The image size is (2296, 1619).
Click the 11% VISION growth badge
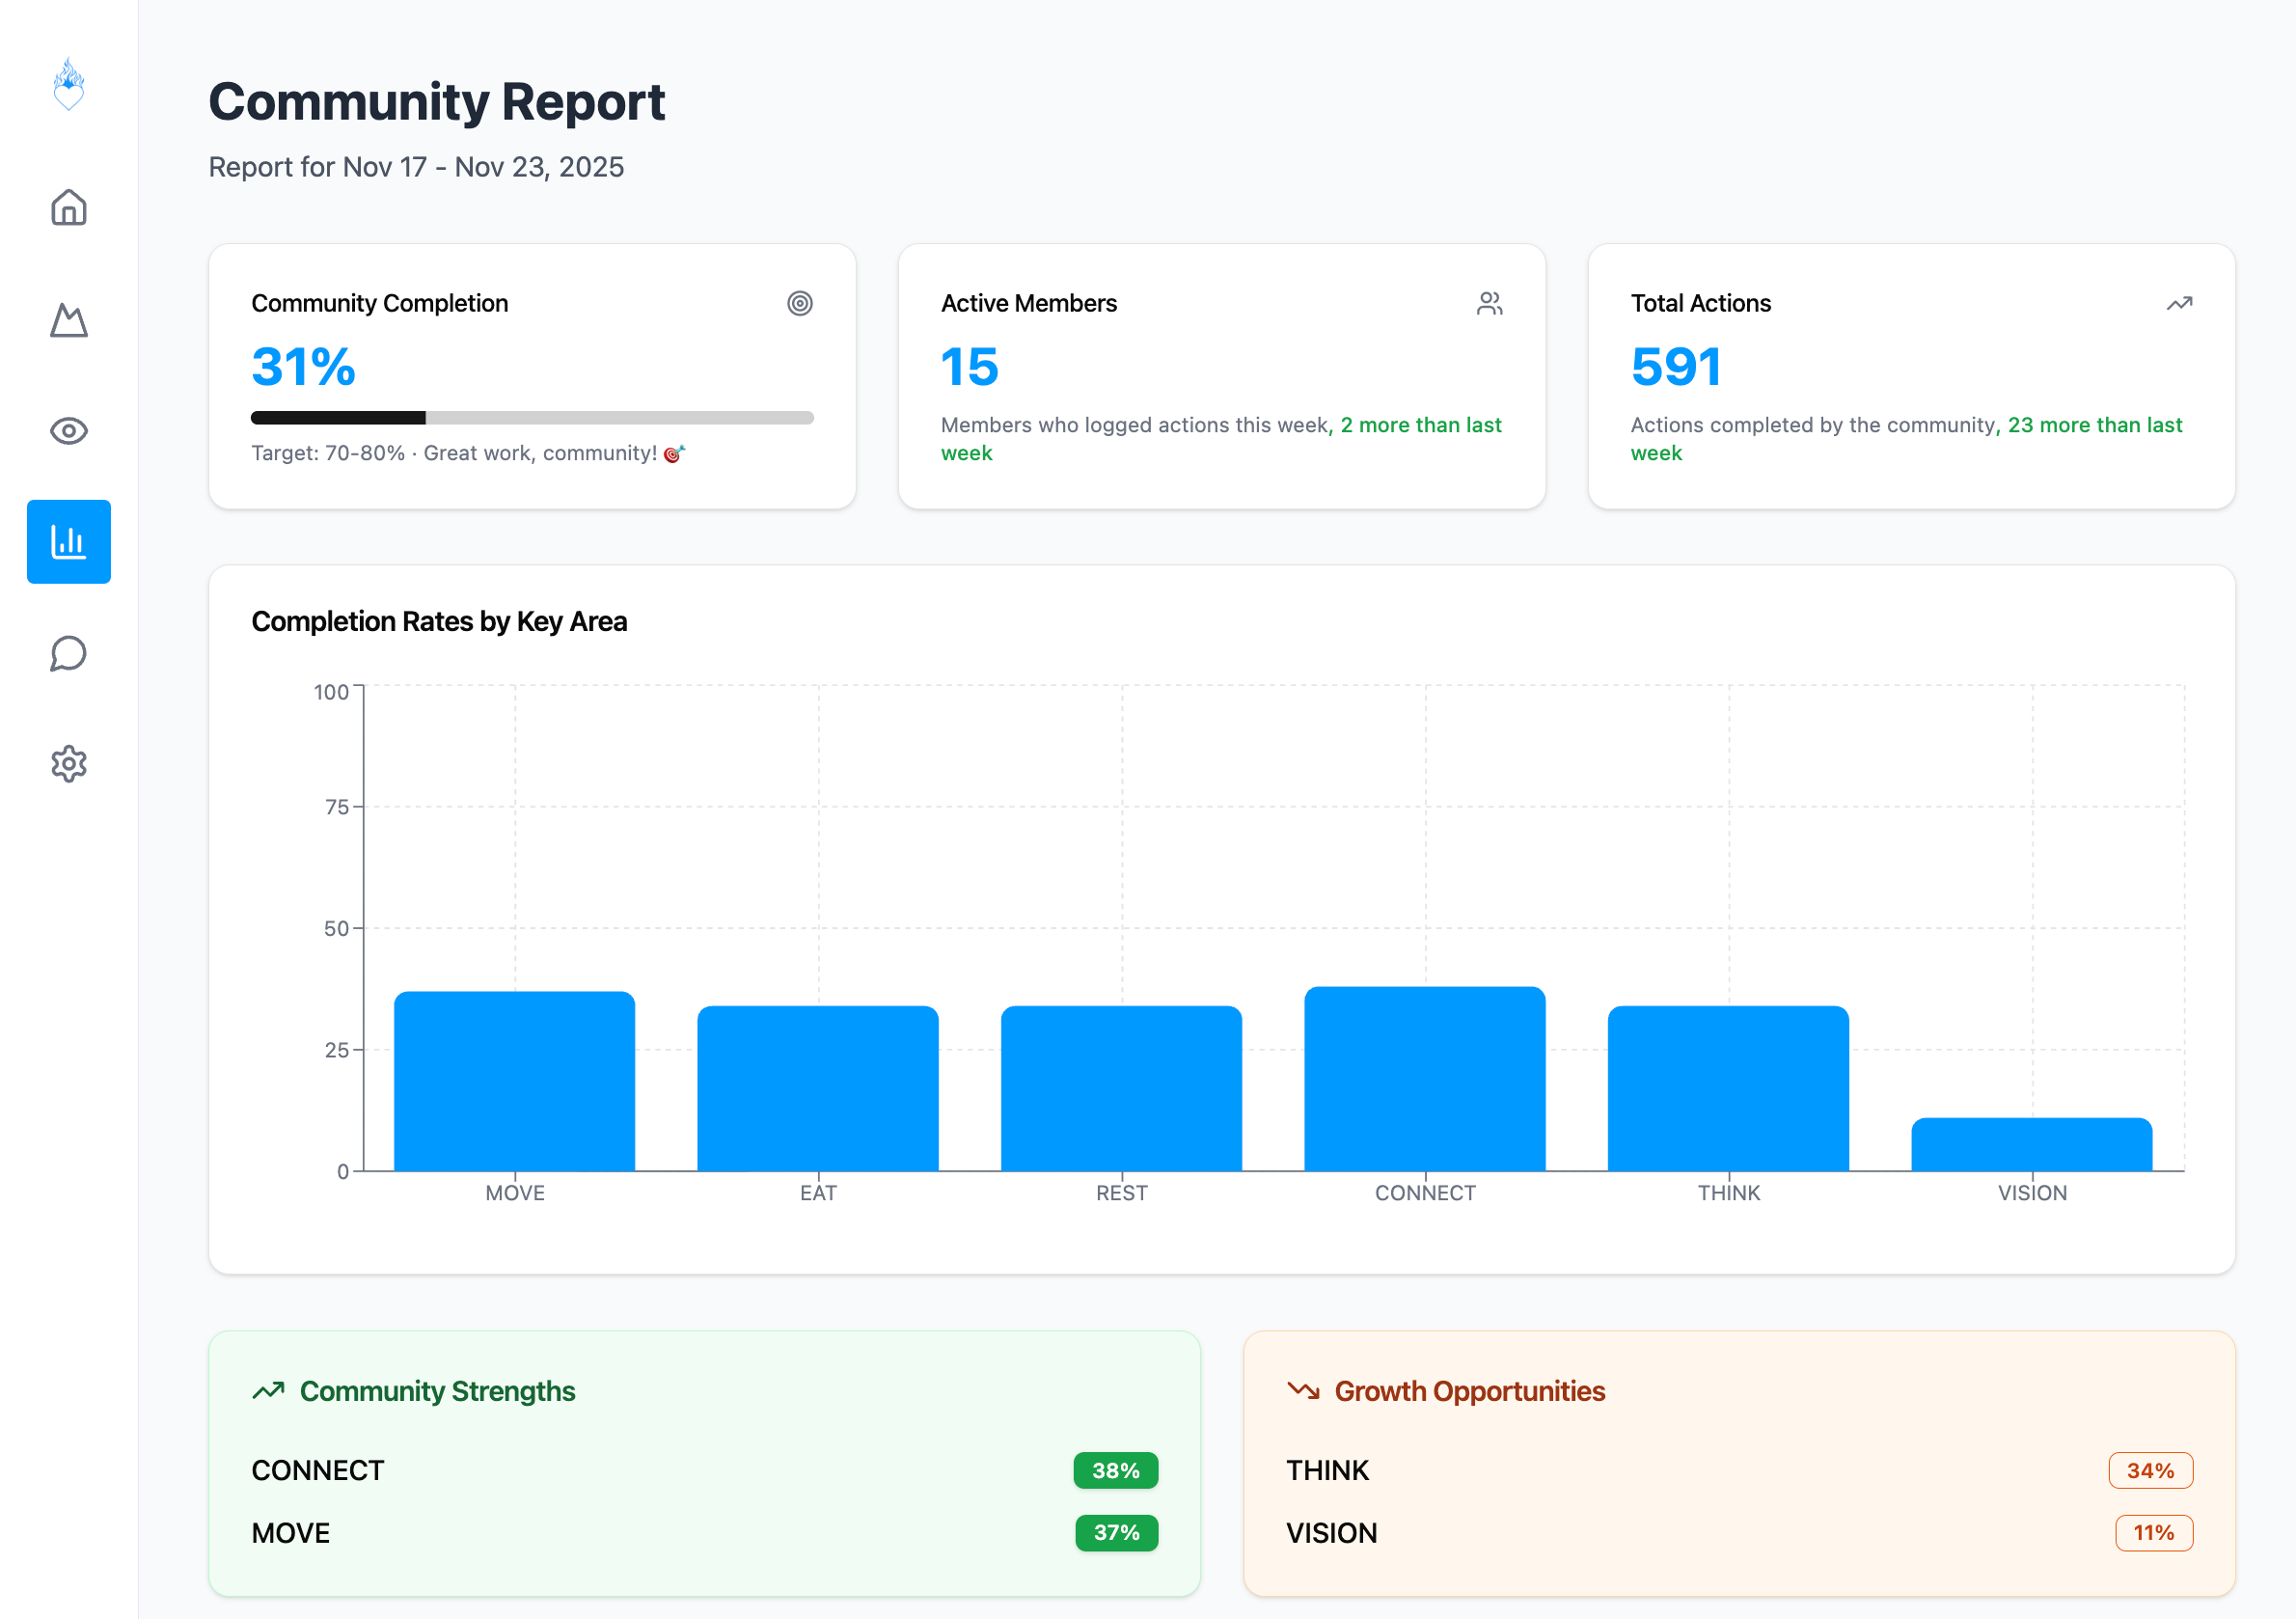(x=2153, y=1532)
